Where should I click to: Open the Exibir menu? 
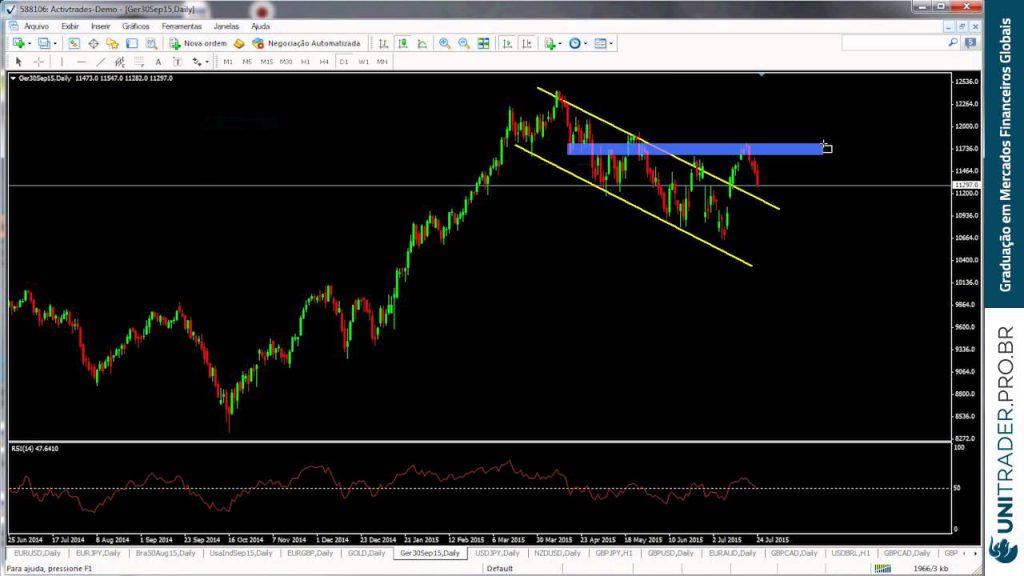coord(70,26)
